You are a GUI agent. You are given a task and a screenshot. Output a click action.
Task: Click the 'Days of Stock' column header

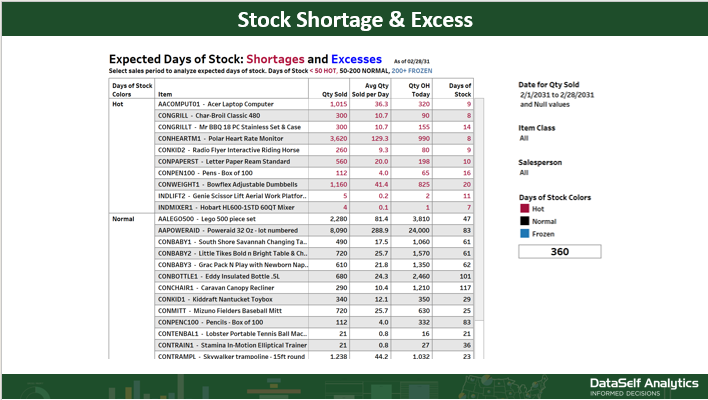[x=460, y=90]
